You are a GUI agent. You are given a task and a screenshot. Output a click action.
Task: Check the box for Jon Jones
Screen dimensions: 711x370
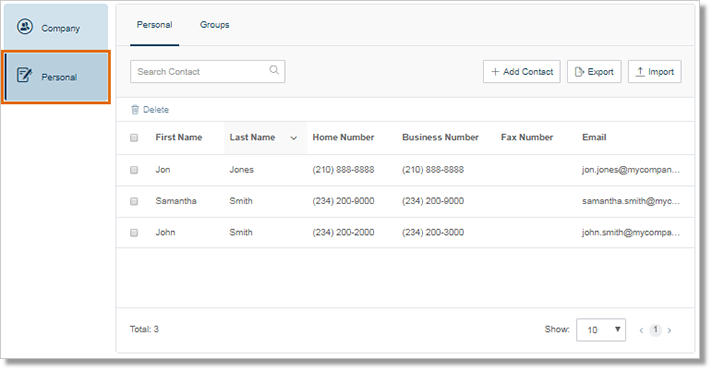[x=134, y=170]
